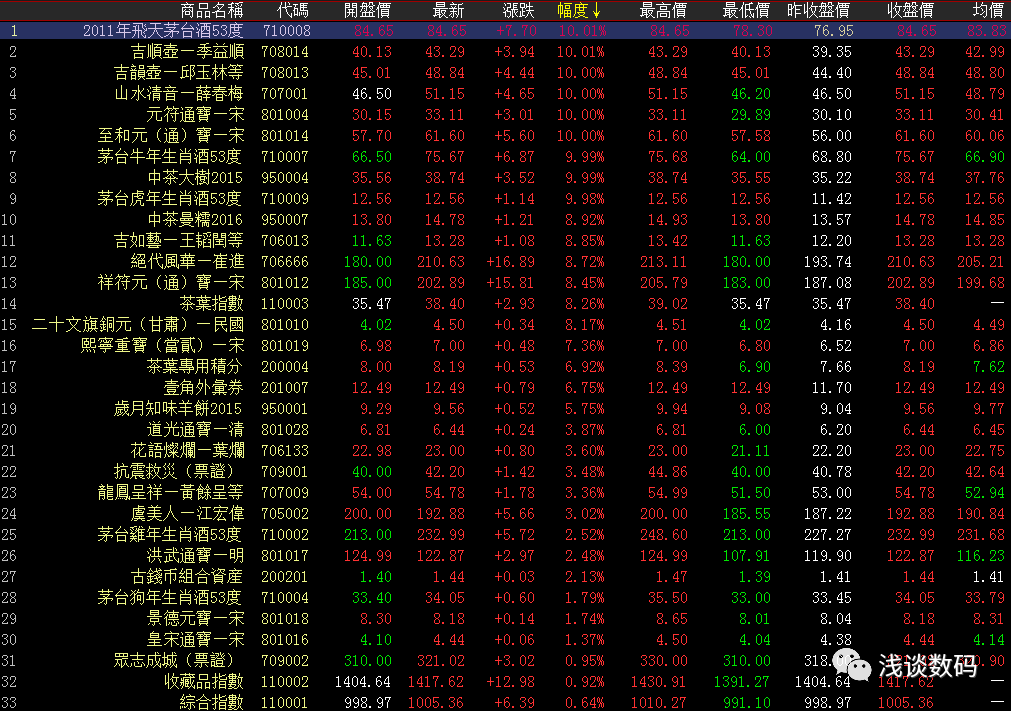1011x711 pixels.
Task: Click change value +15.81
Action: click(x=511, y=282)
